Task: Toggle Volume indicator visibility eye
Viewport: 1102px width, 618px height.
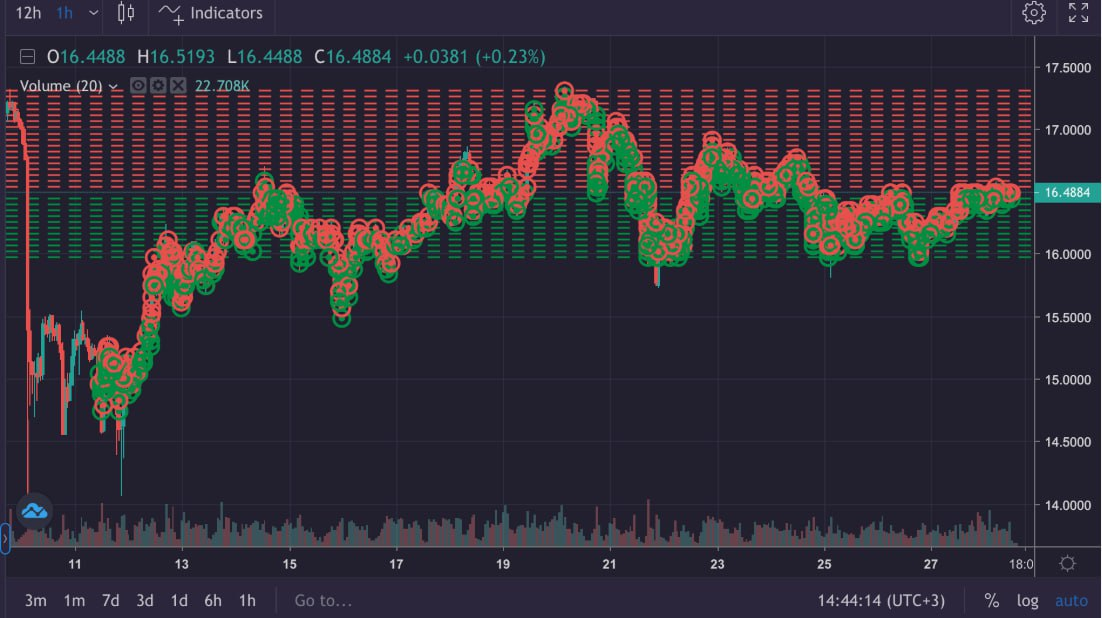Action: click(138, 86)
